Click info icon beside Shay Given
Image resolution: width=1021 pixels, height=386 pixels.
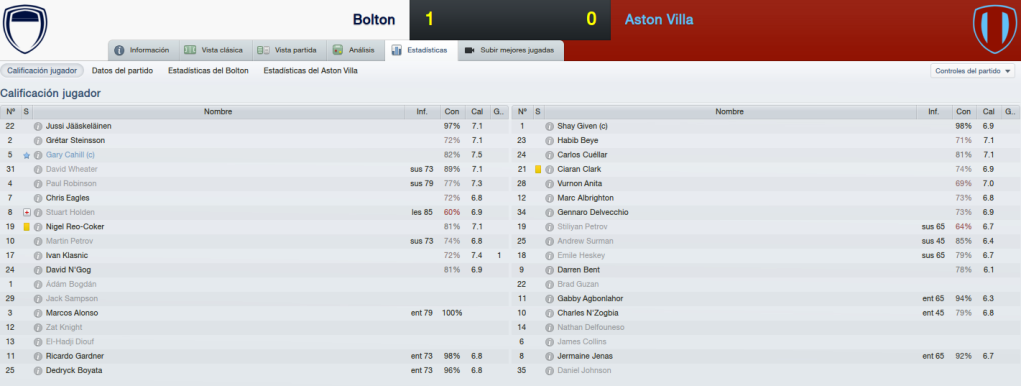(550, 126)
